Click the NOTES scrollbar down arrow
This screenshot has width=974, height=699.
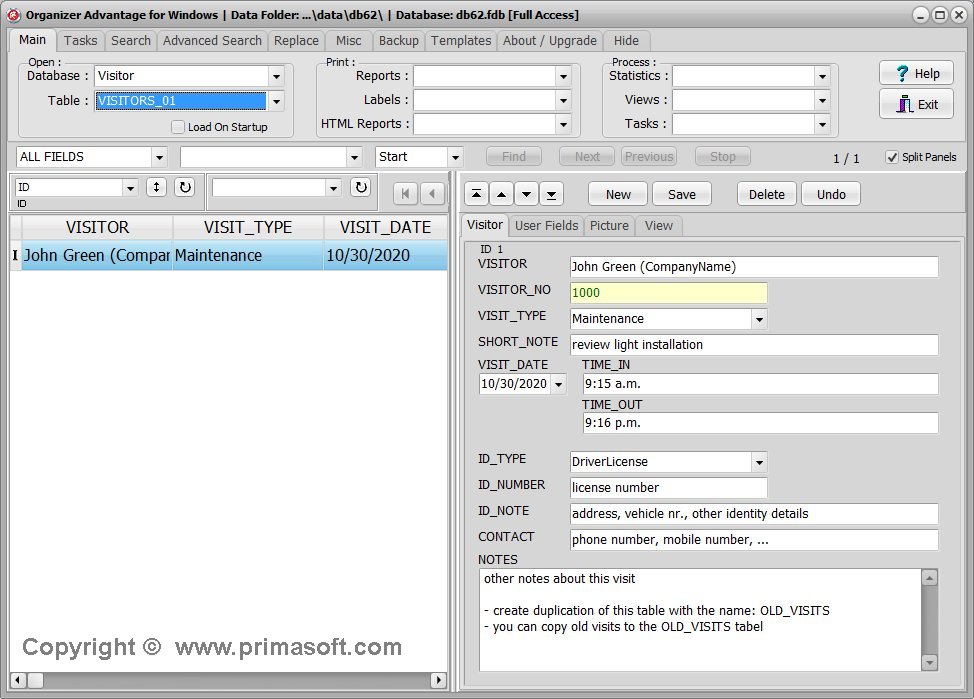coord(929,663)
